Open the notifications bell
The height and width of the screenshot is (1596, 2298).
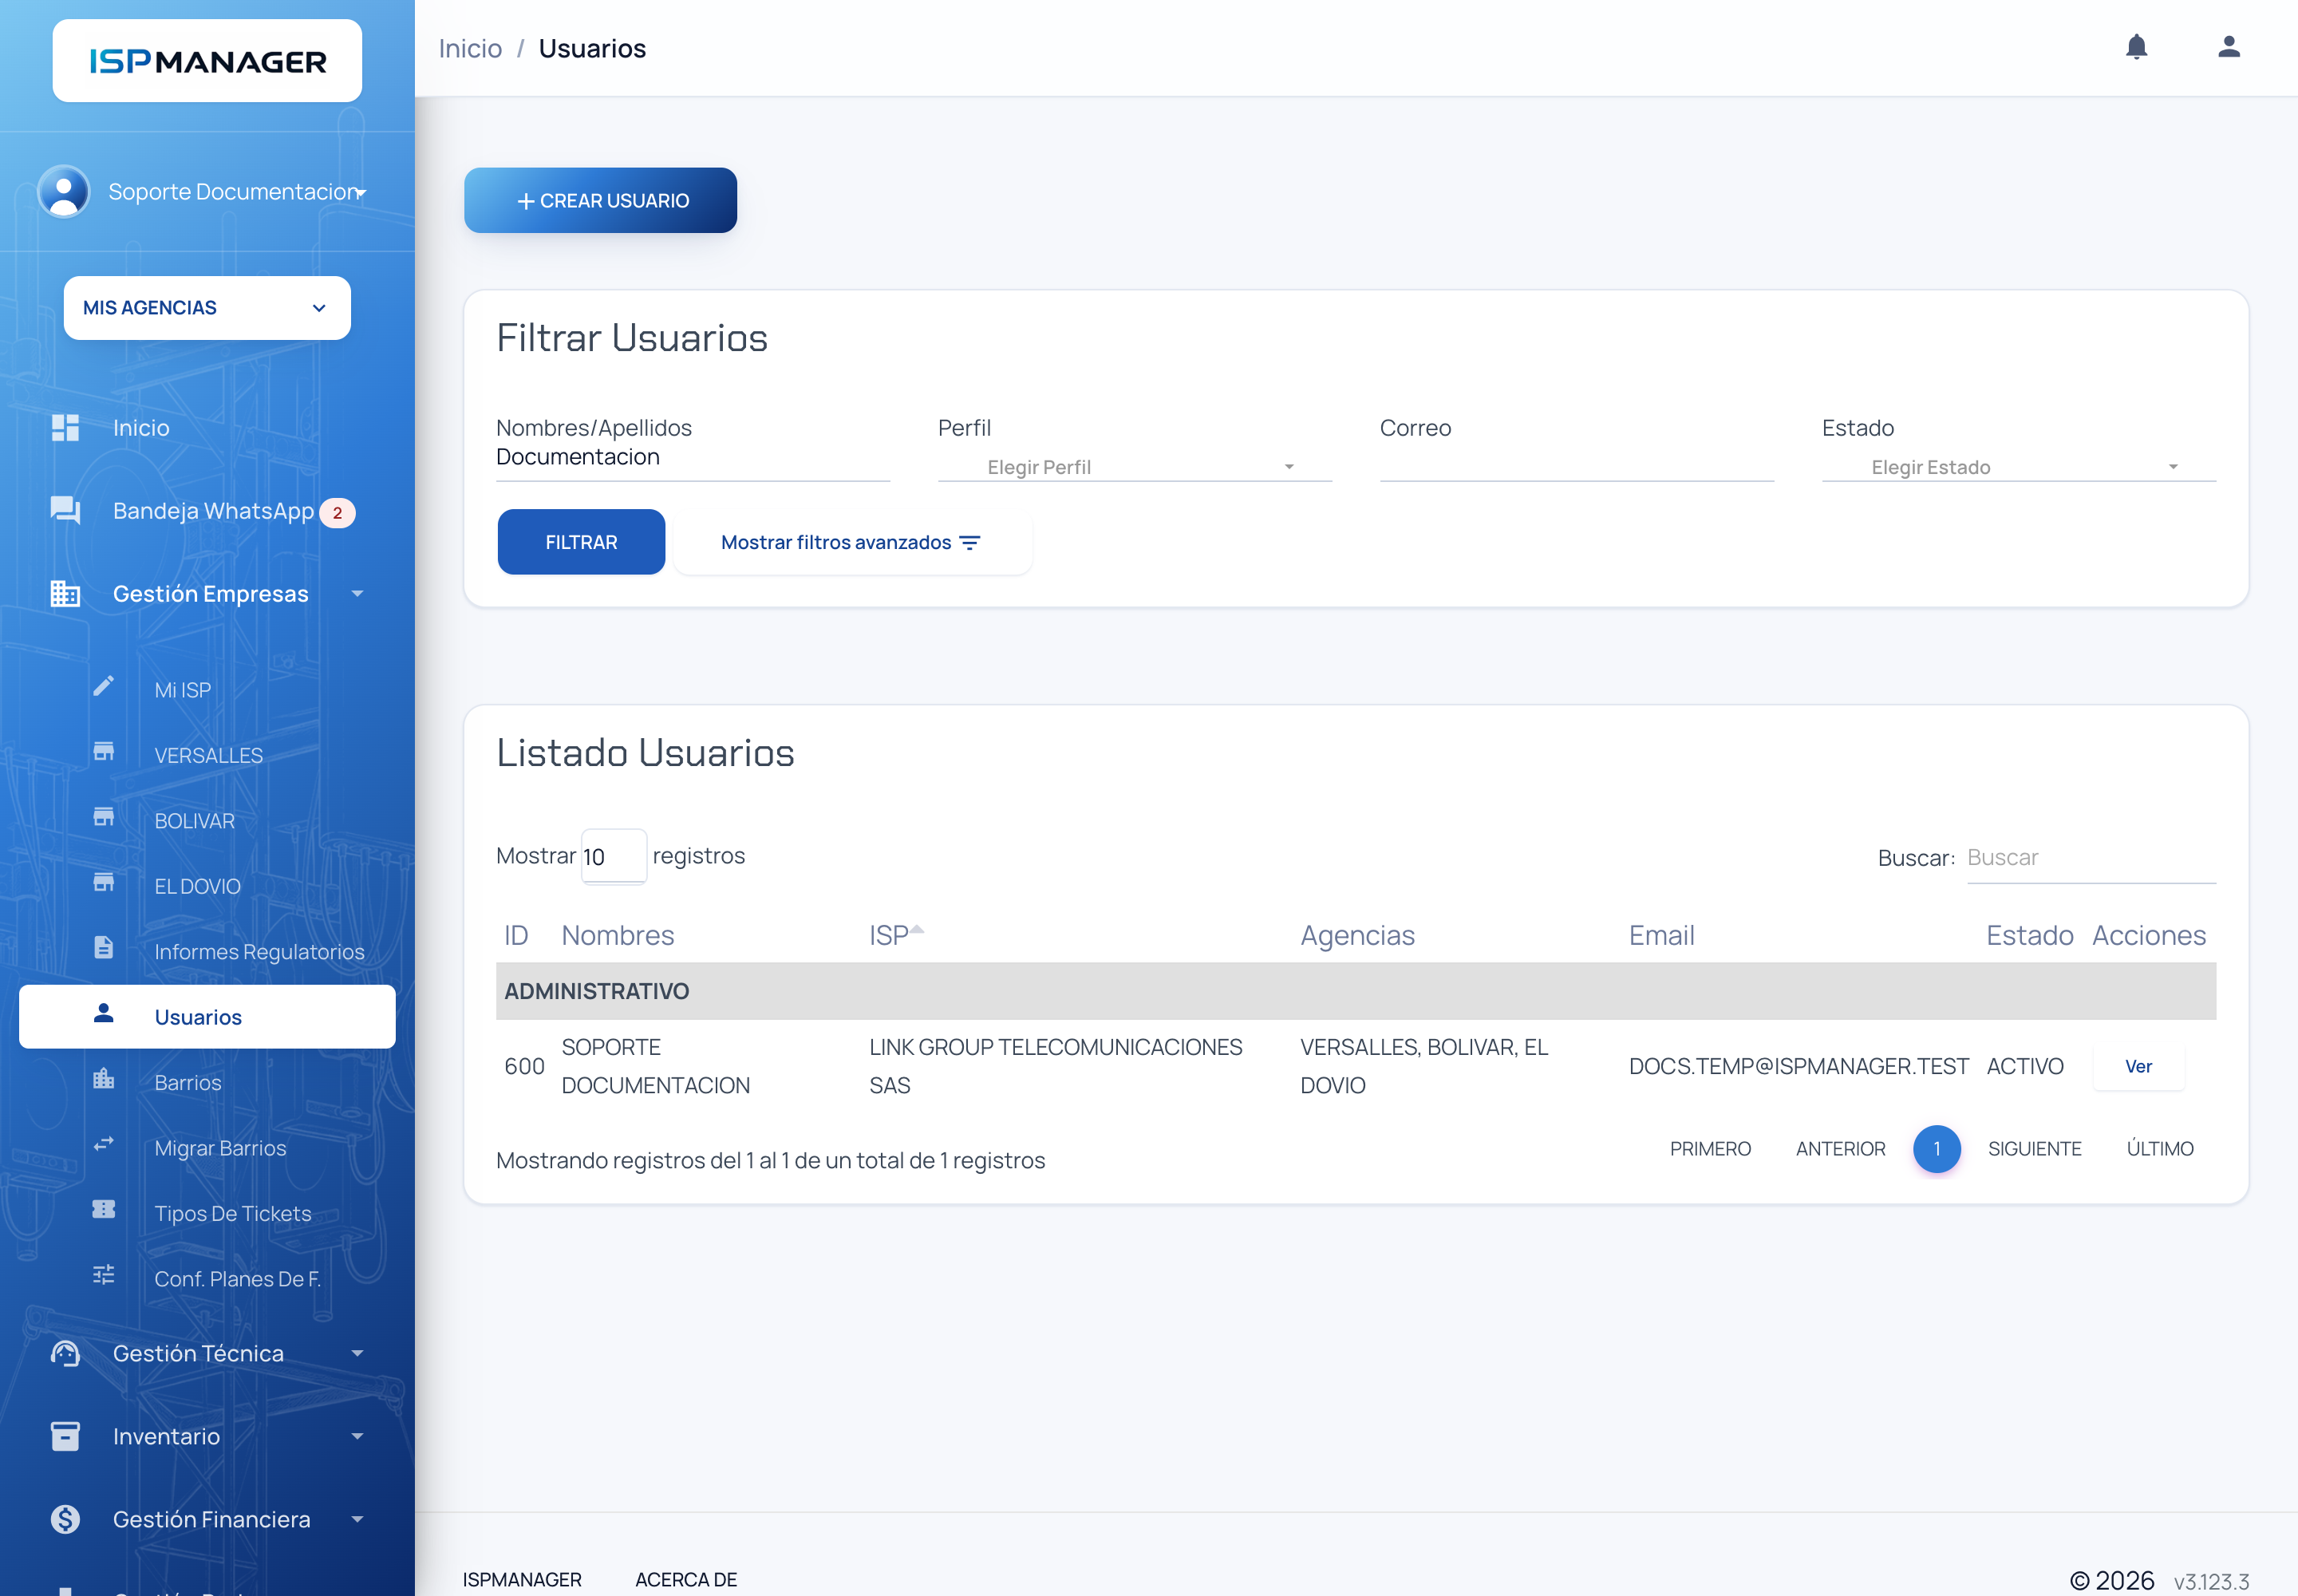(x=2136, y=47)
